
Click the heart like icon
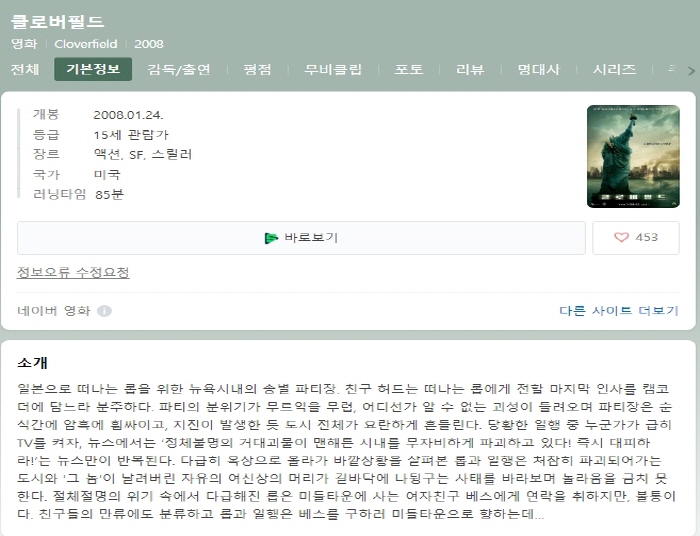621,237
